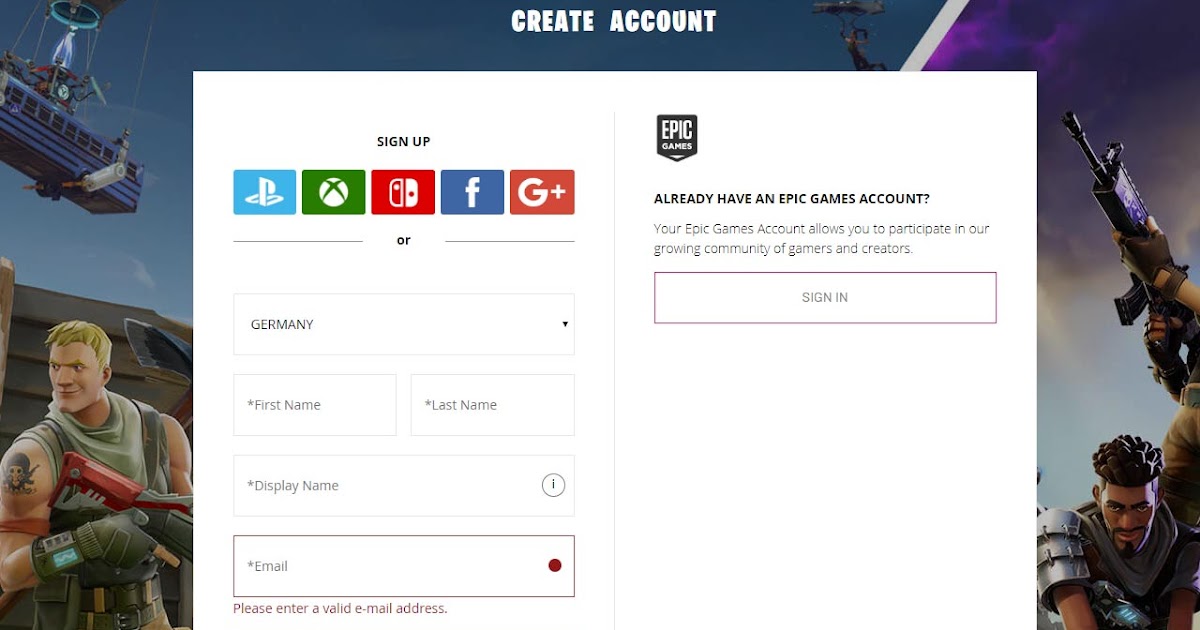Open the GERMANY country dropdown
Image resolution: width=1200 pixels, height=630 pixels.
404,324
